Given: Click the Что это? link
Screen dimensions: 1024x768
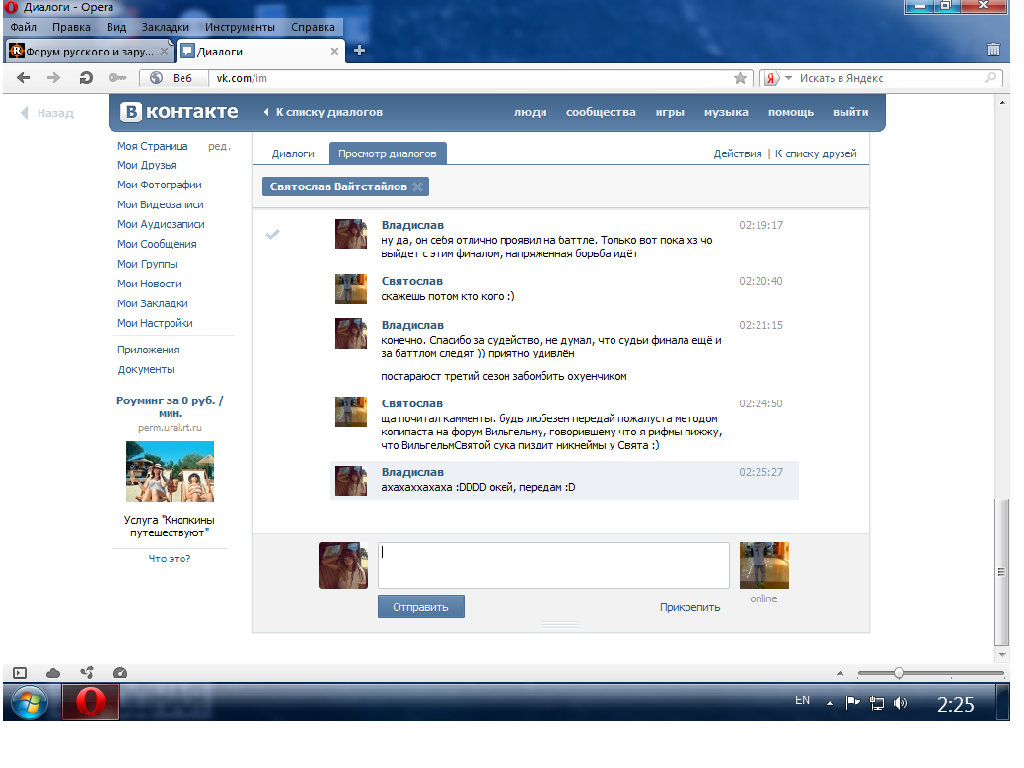Looking at the screenshot, I should point(169,559).
